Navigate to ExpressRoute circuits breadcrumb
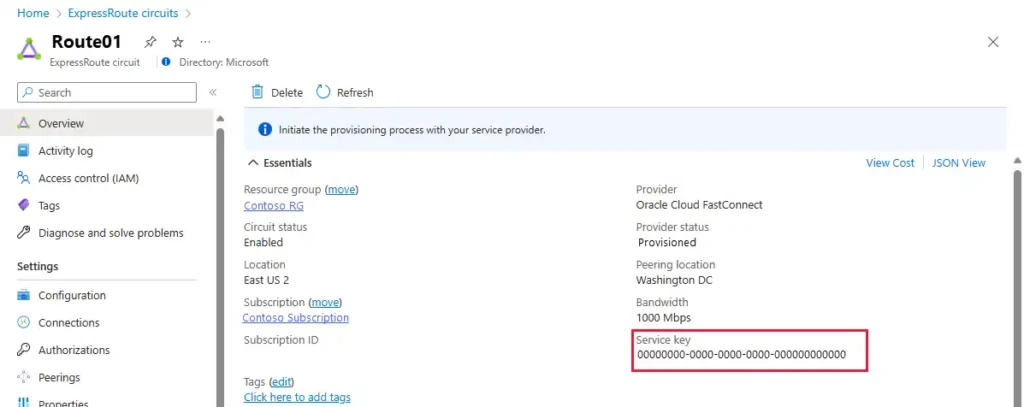The width and height of the screenshot is (1024, 407). coord(123,13)
